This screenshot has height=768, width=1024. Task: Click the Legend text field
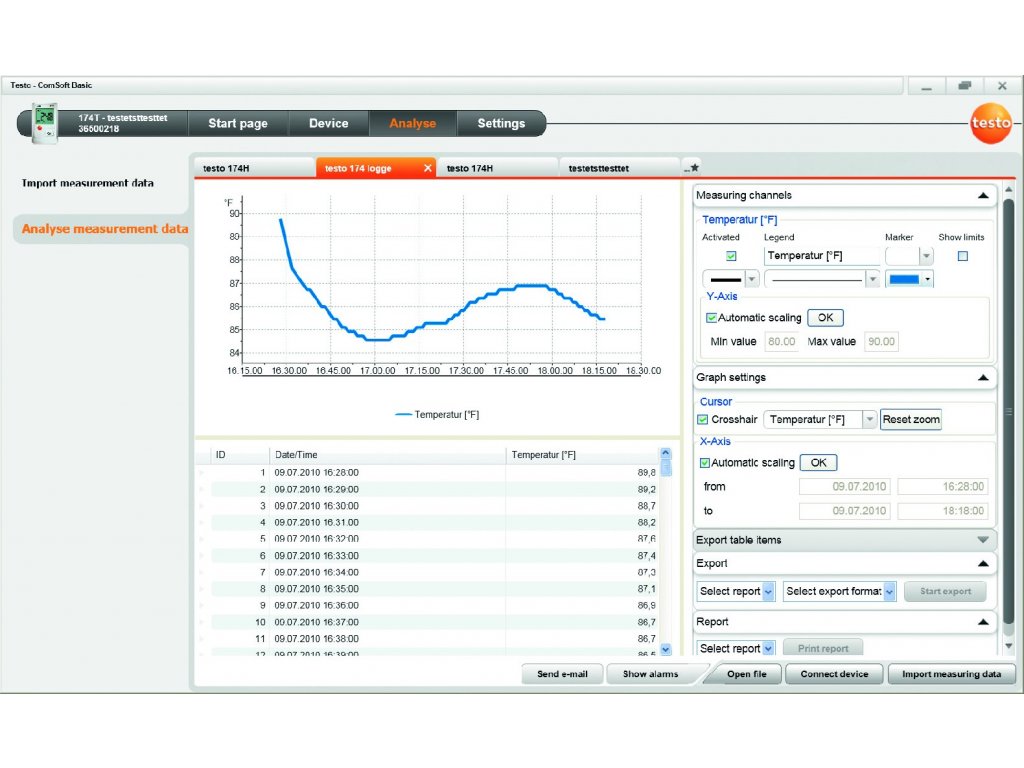(x=822, y=256)
